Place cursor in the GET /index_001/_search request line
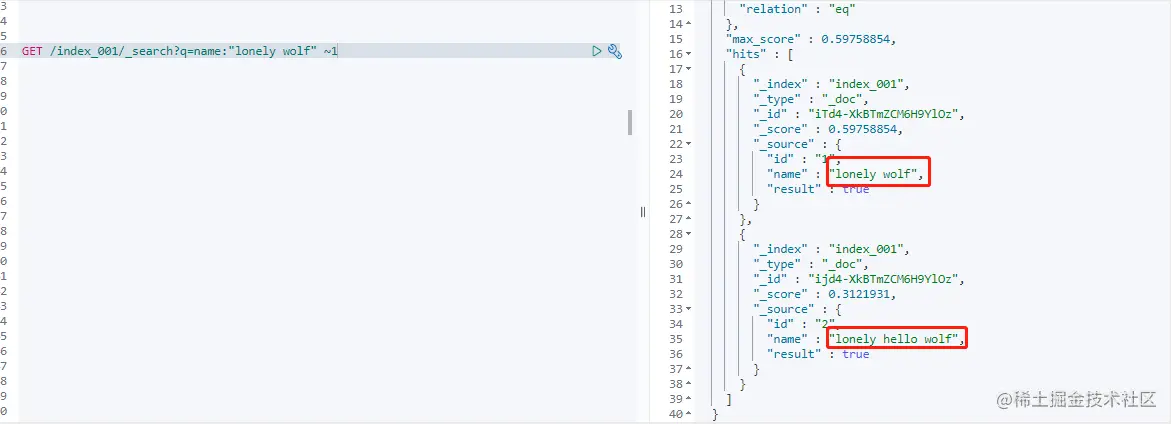Viewport: 1171px width, 424px height. pos(179,52)
